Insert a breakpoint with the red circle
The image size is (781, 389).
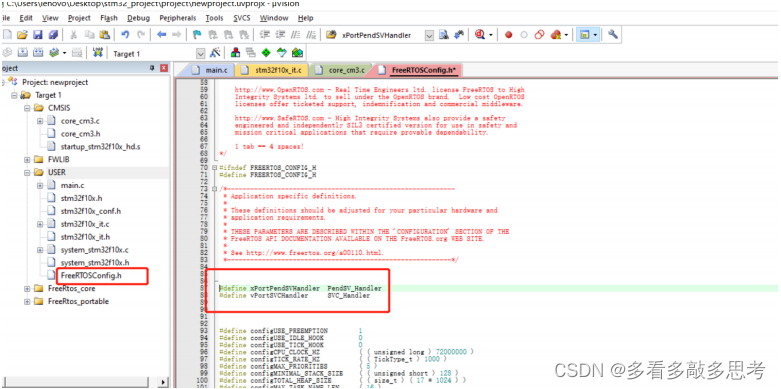coord(509,35)
